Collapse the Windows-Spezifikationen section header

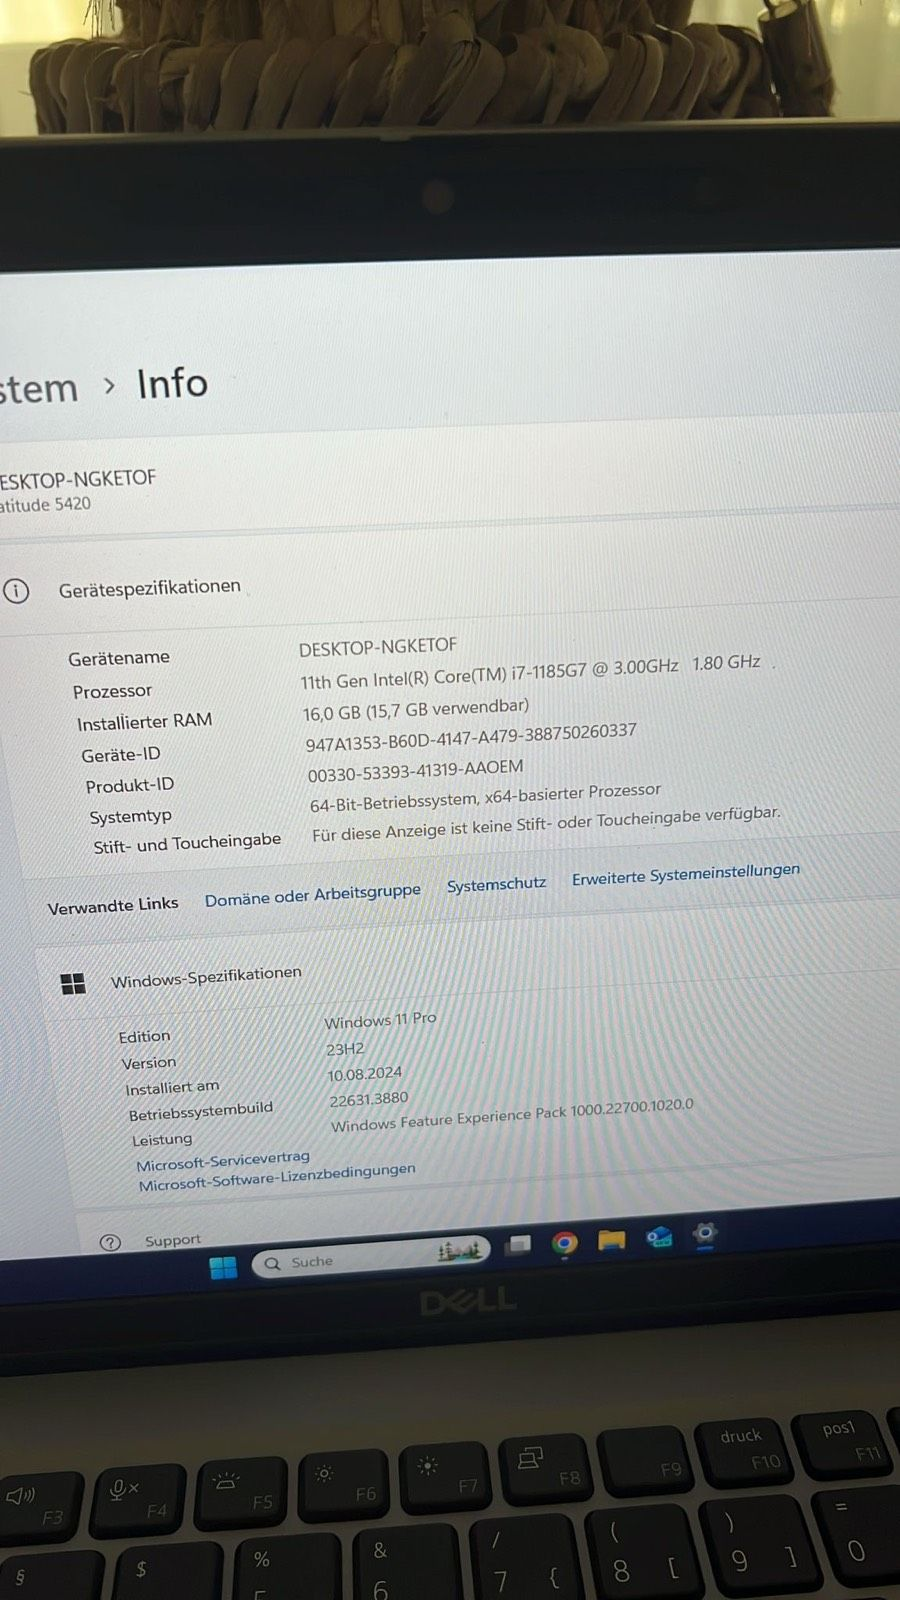[206, 977]
